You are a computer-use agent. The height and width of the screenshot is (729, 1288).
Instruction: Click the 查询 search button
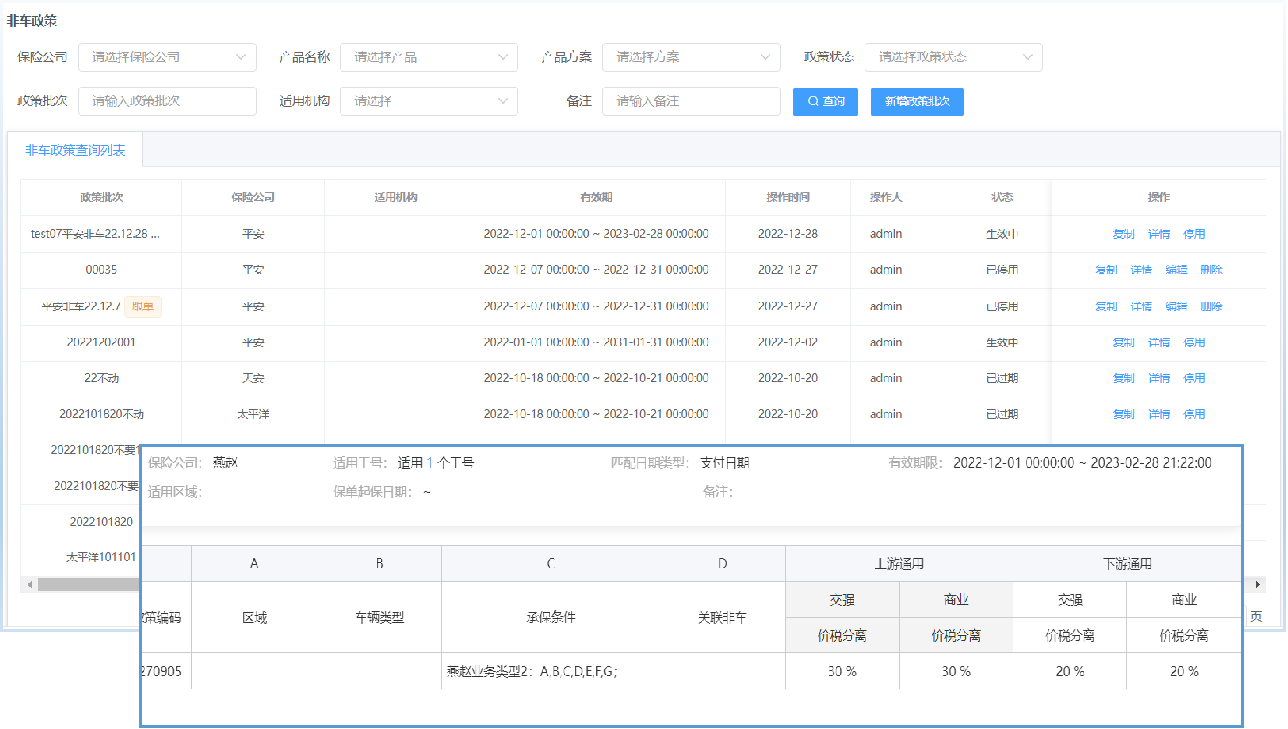point(825,101)
